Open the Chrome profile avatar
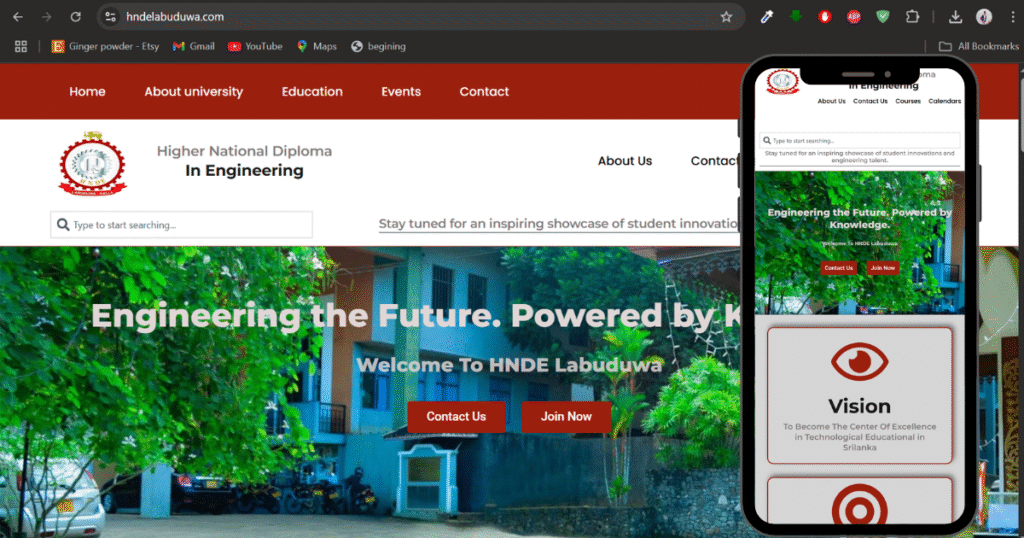This screenshot has height=538, width=1024. coord(984,17)
